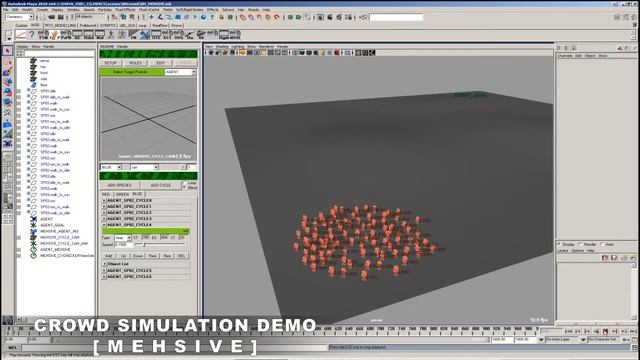The width and height of the screenshot is (640, 360).
Task: Toggle Snap to Grids on status line
Action: pyautogui.click(x=243, y=17)
